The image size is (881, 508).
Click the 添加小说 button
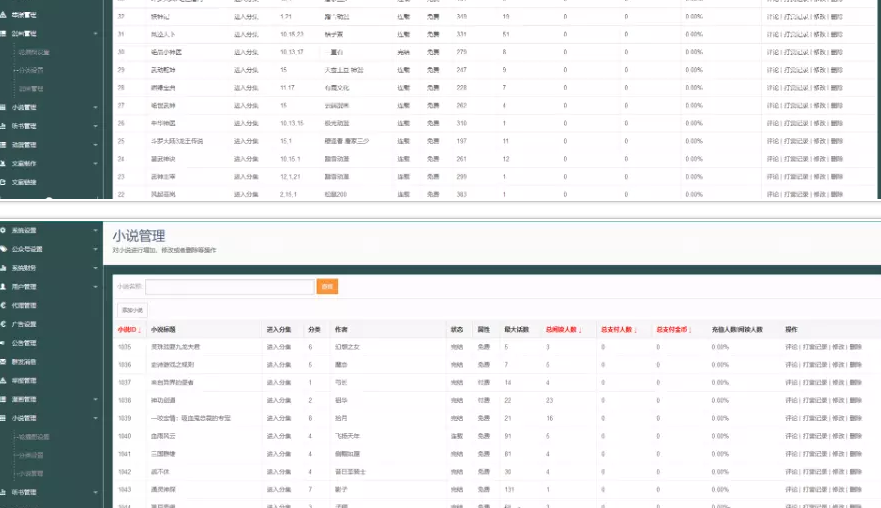click(x=132, y=310)
